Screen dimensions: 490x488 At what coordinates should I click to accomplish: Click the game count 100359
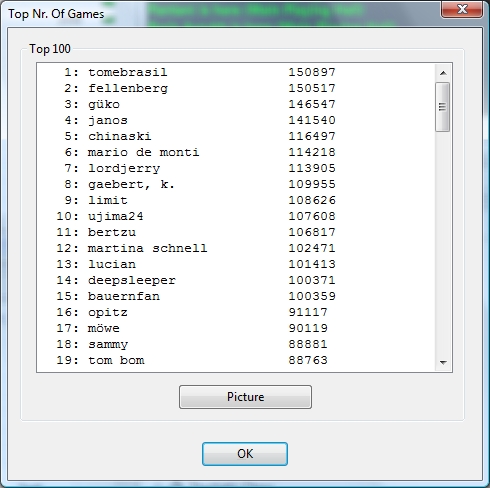click(x=312, y=296)
